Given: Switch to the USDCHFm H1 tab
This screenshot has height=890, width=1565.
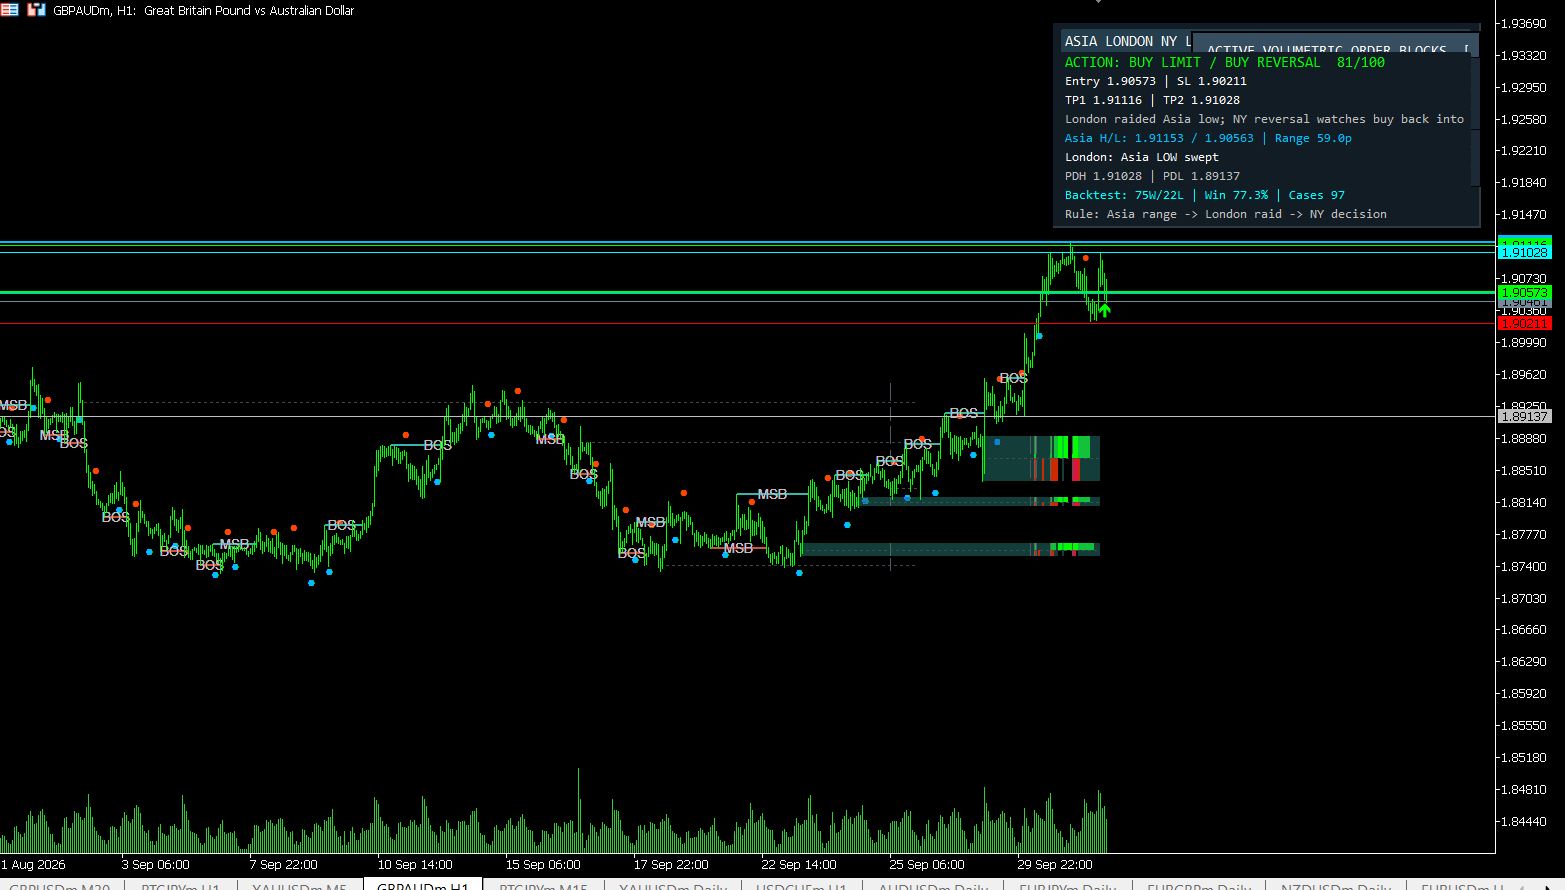Looking at the screenshot, I should [x=801, y=886].
